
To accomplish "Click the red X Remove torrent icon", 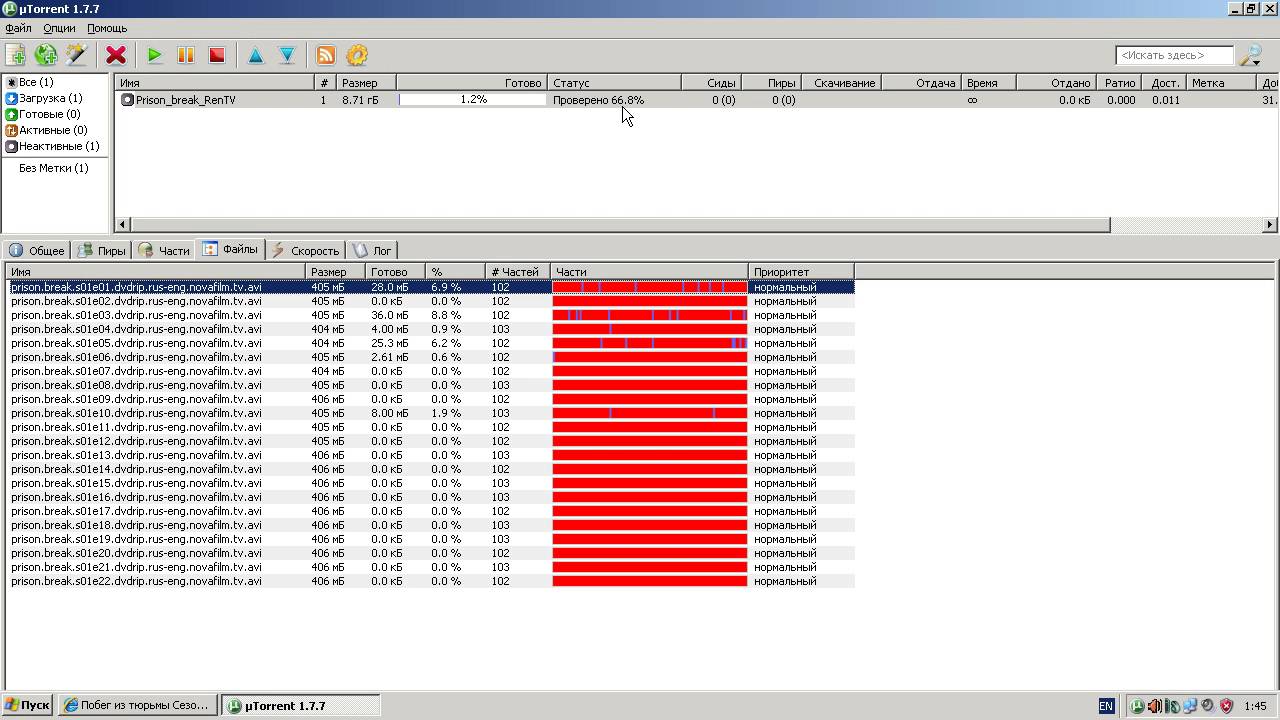I will (x=116, y=55).
